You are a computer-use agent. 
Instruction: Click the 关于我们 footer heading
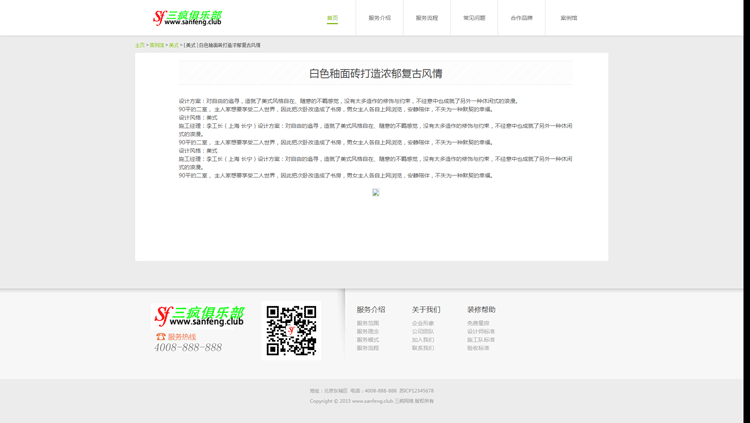click(426, 310)
